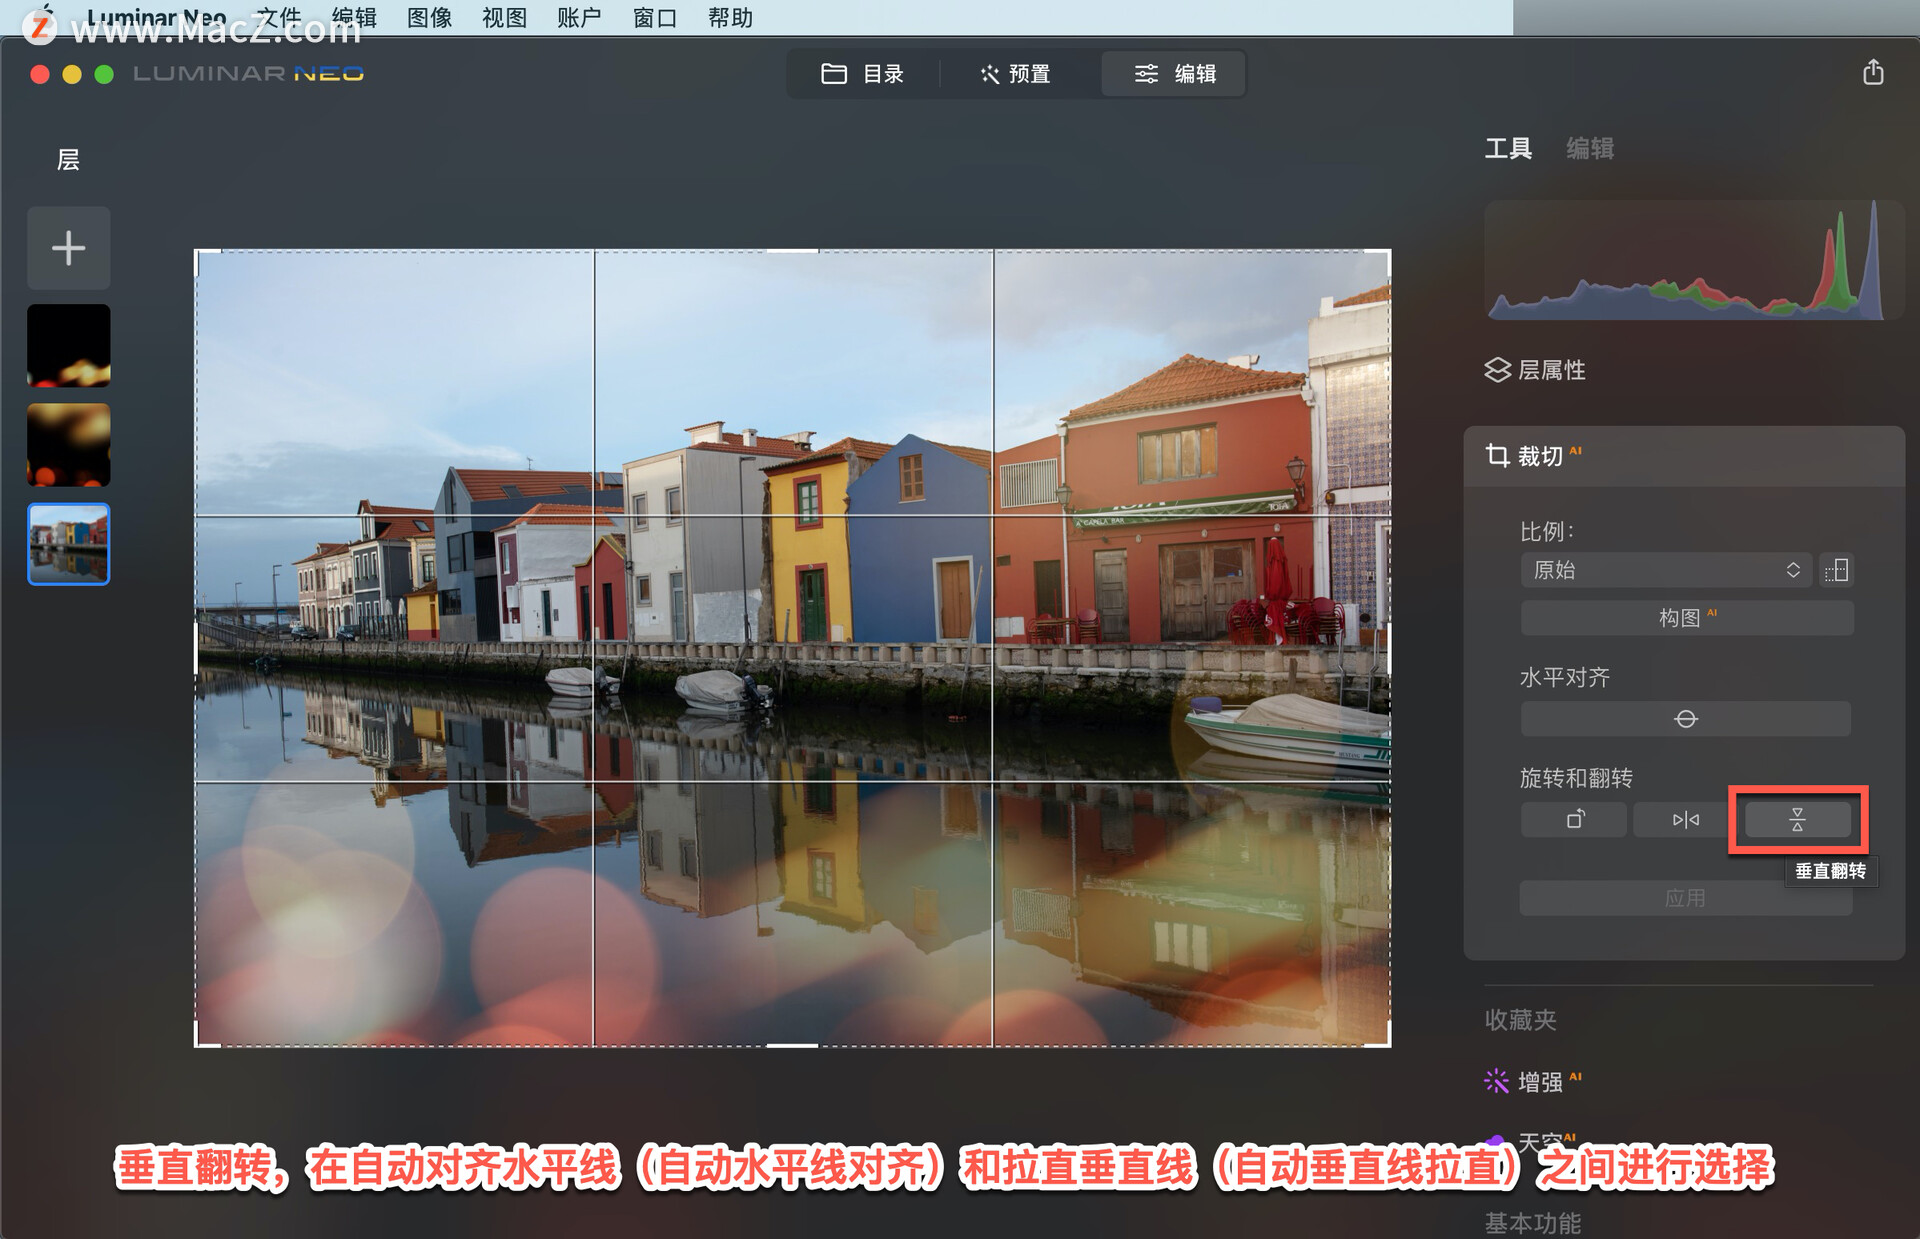Click the horizontal flip icon

[1685, 820]
